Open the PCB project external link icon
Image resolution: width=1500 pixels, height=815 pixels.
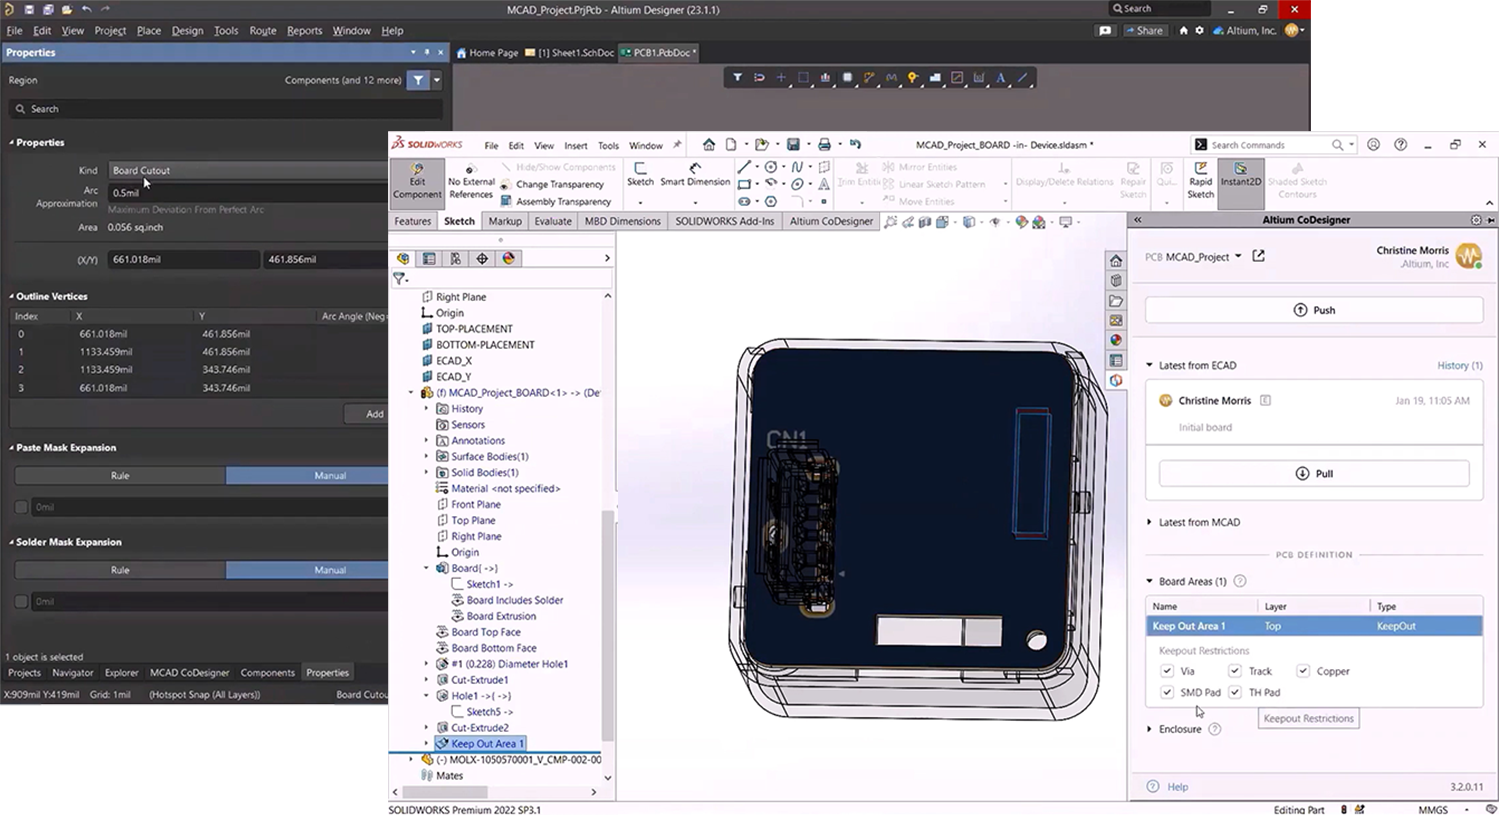click(x=1258, y=256)
